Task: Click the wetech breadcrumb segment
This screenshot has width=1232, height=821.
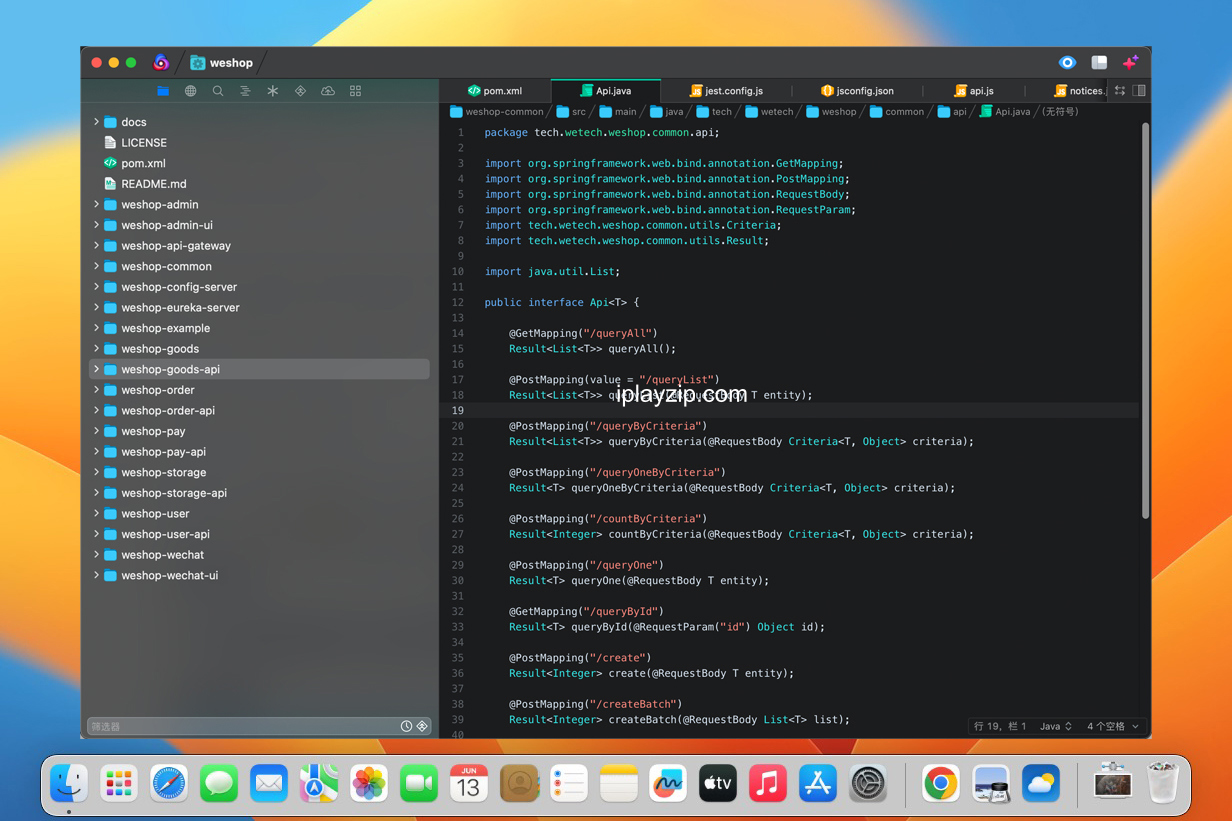Action: [769, 112]
